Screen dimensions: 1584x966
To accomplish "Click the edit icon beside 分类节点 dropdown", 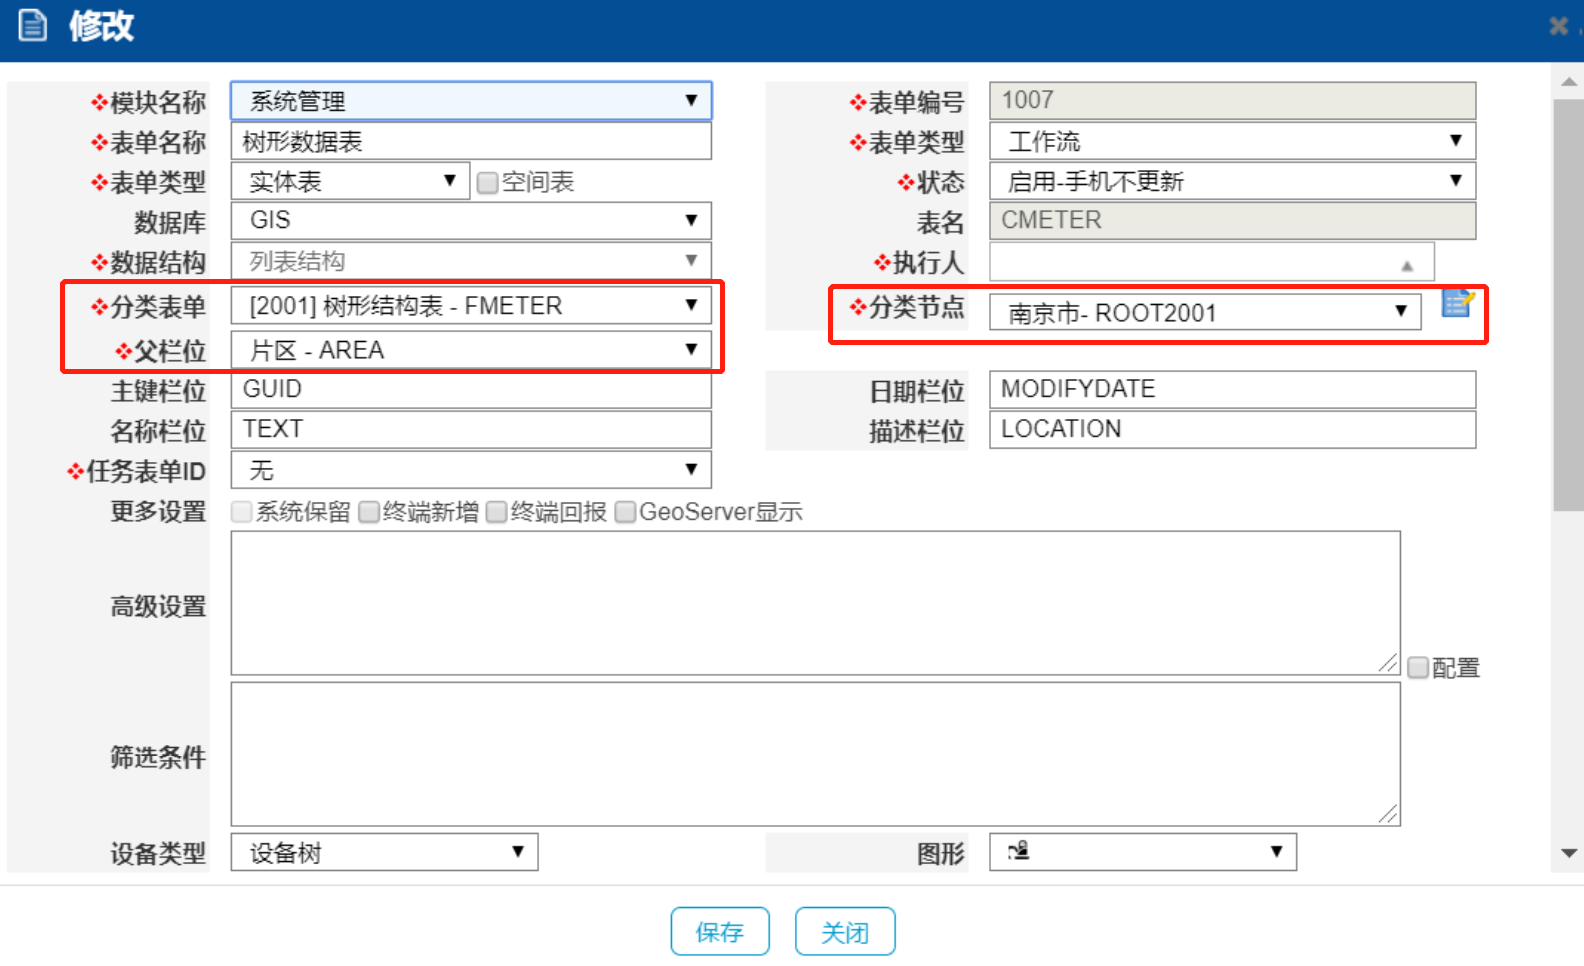I will 1458,303.
